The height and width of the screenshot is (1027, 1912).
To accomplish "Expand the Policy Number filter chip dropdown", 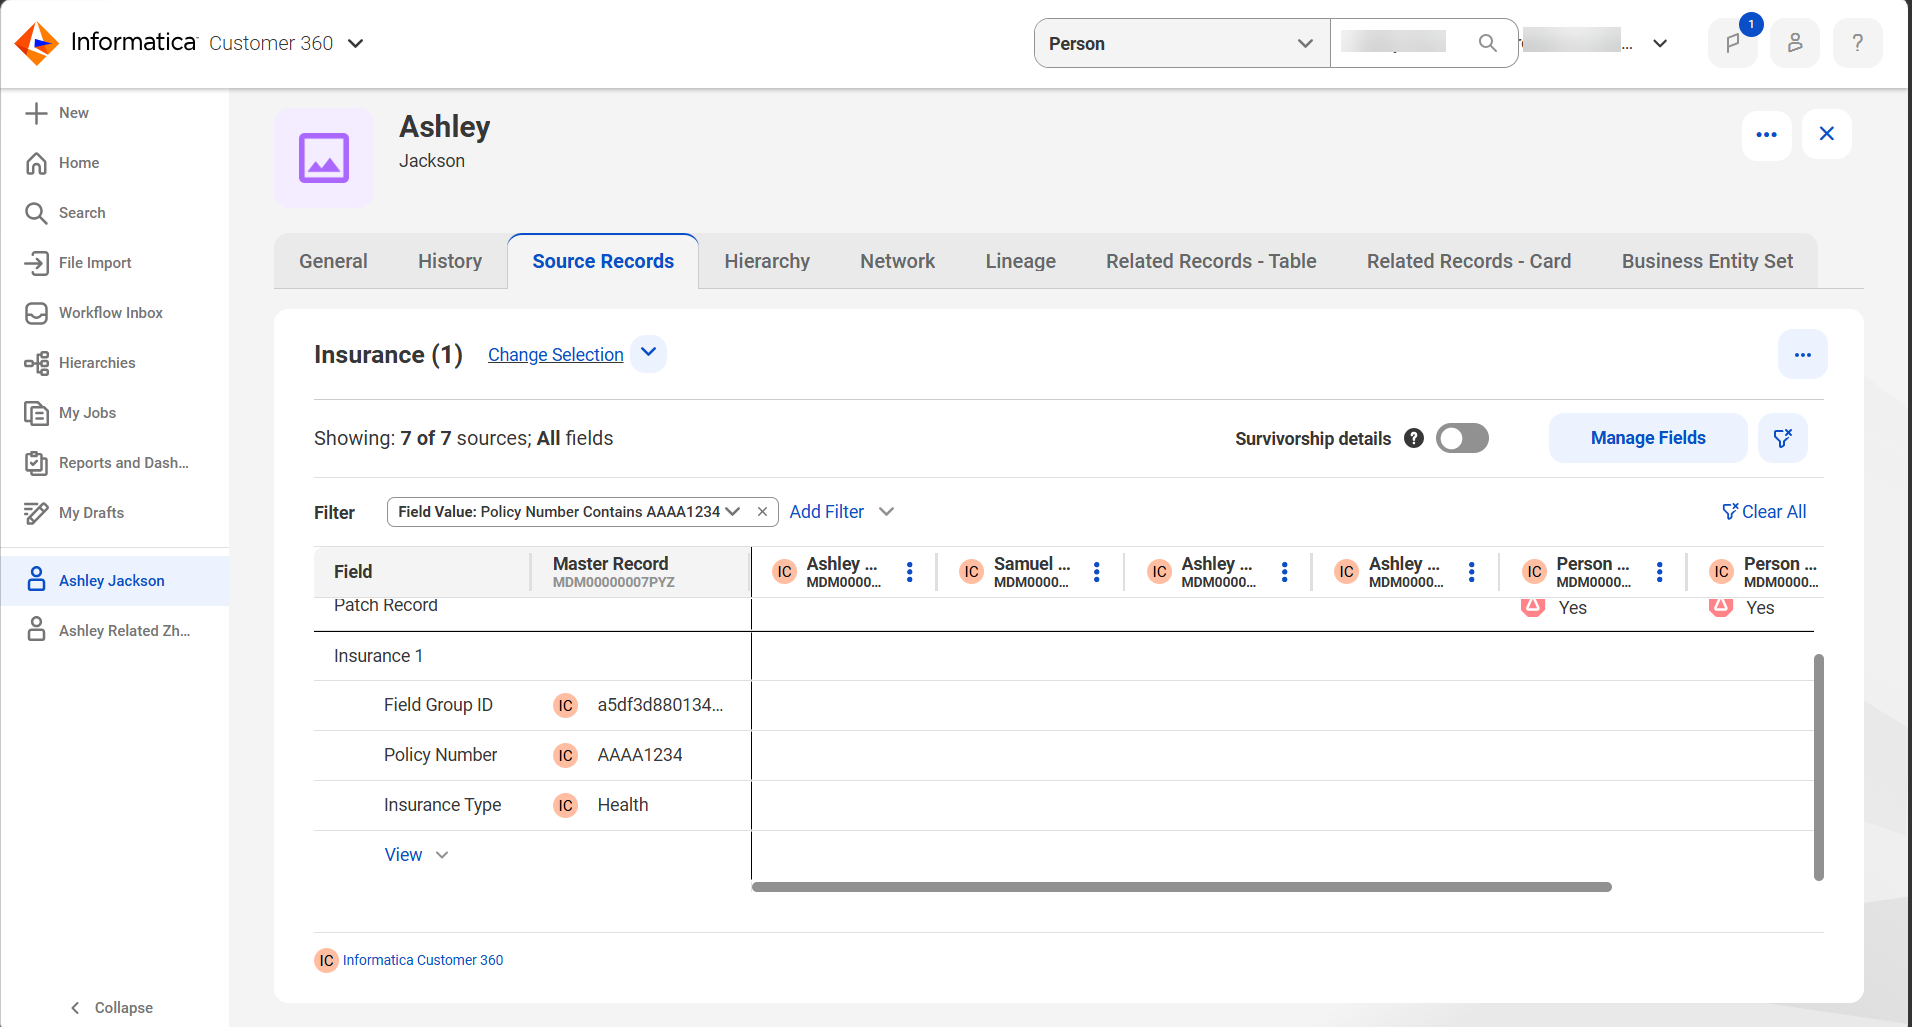I will coord(733,511).
